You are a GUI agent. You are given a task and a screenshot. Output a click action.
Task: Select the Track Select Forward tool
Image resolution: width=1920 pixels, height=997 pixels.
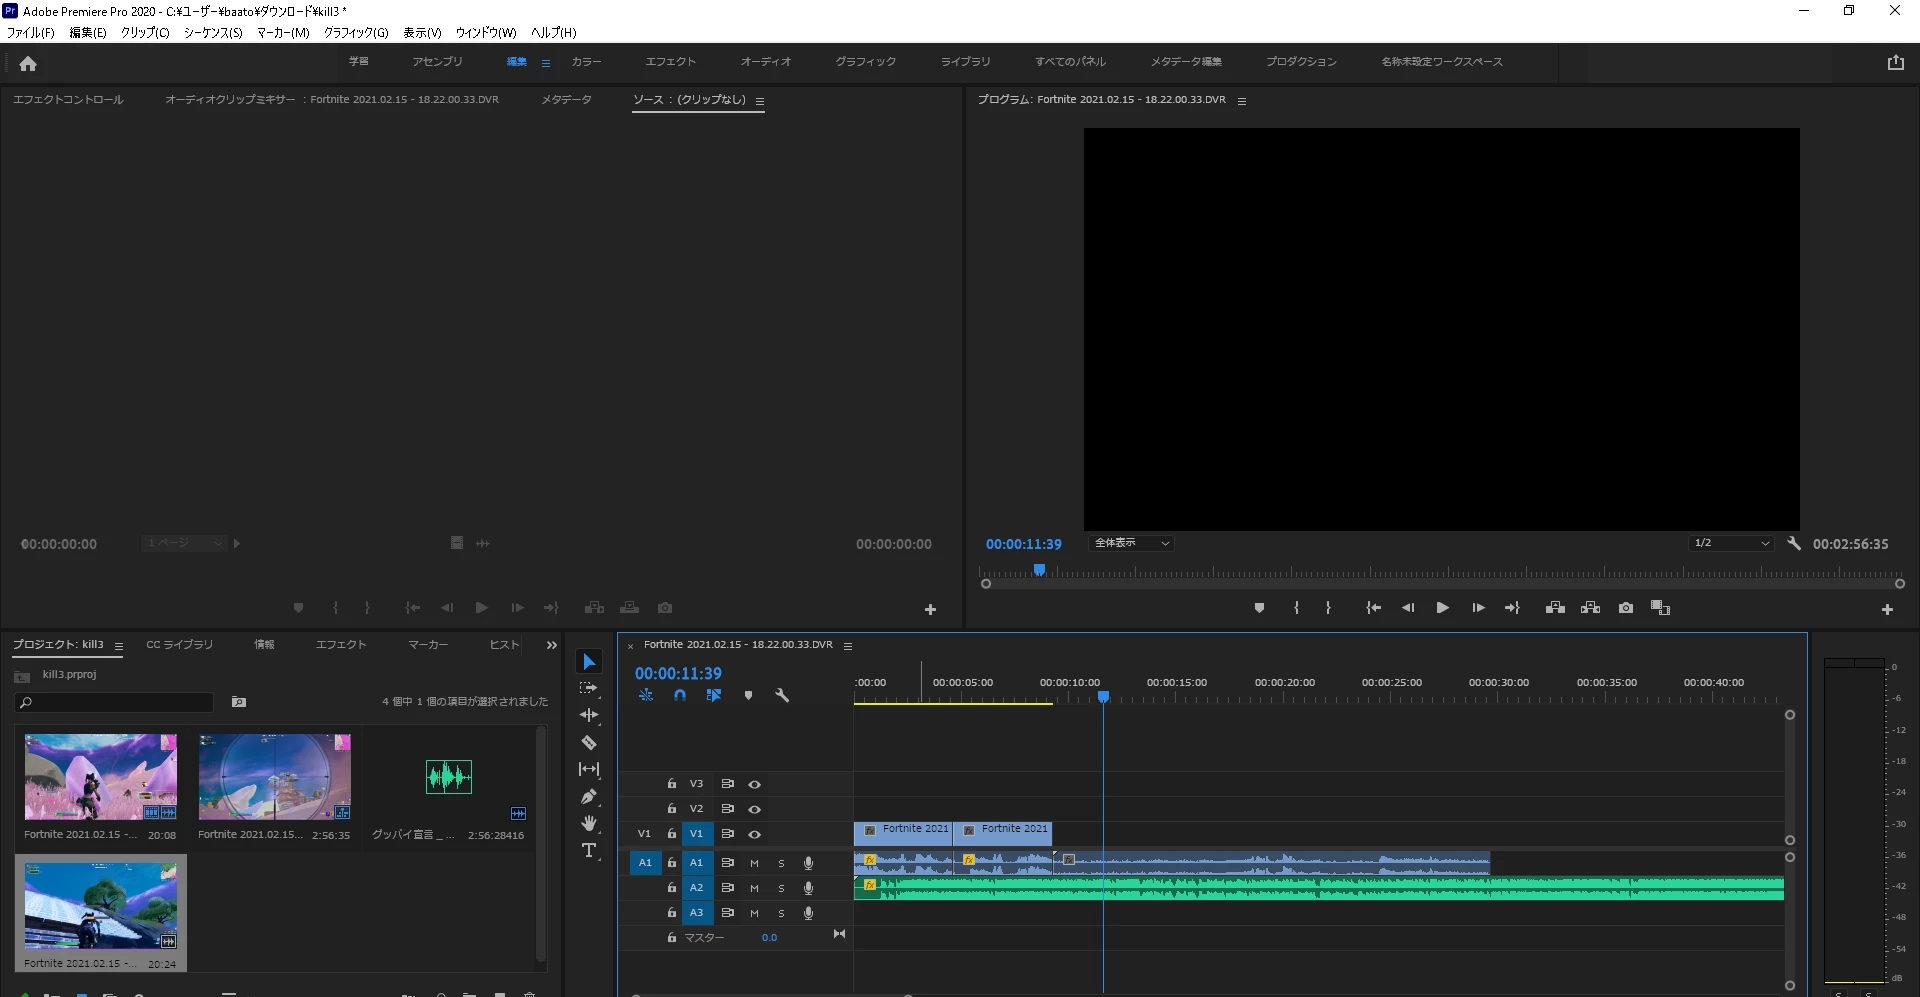point(589,688)
